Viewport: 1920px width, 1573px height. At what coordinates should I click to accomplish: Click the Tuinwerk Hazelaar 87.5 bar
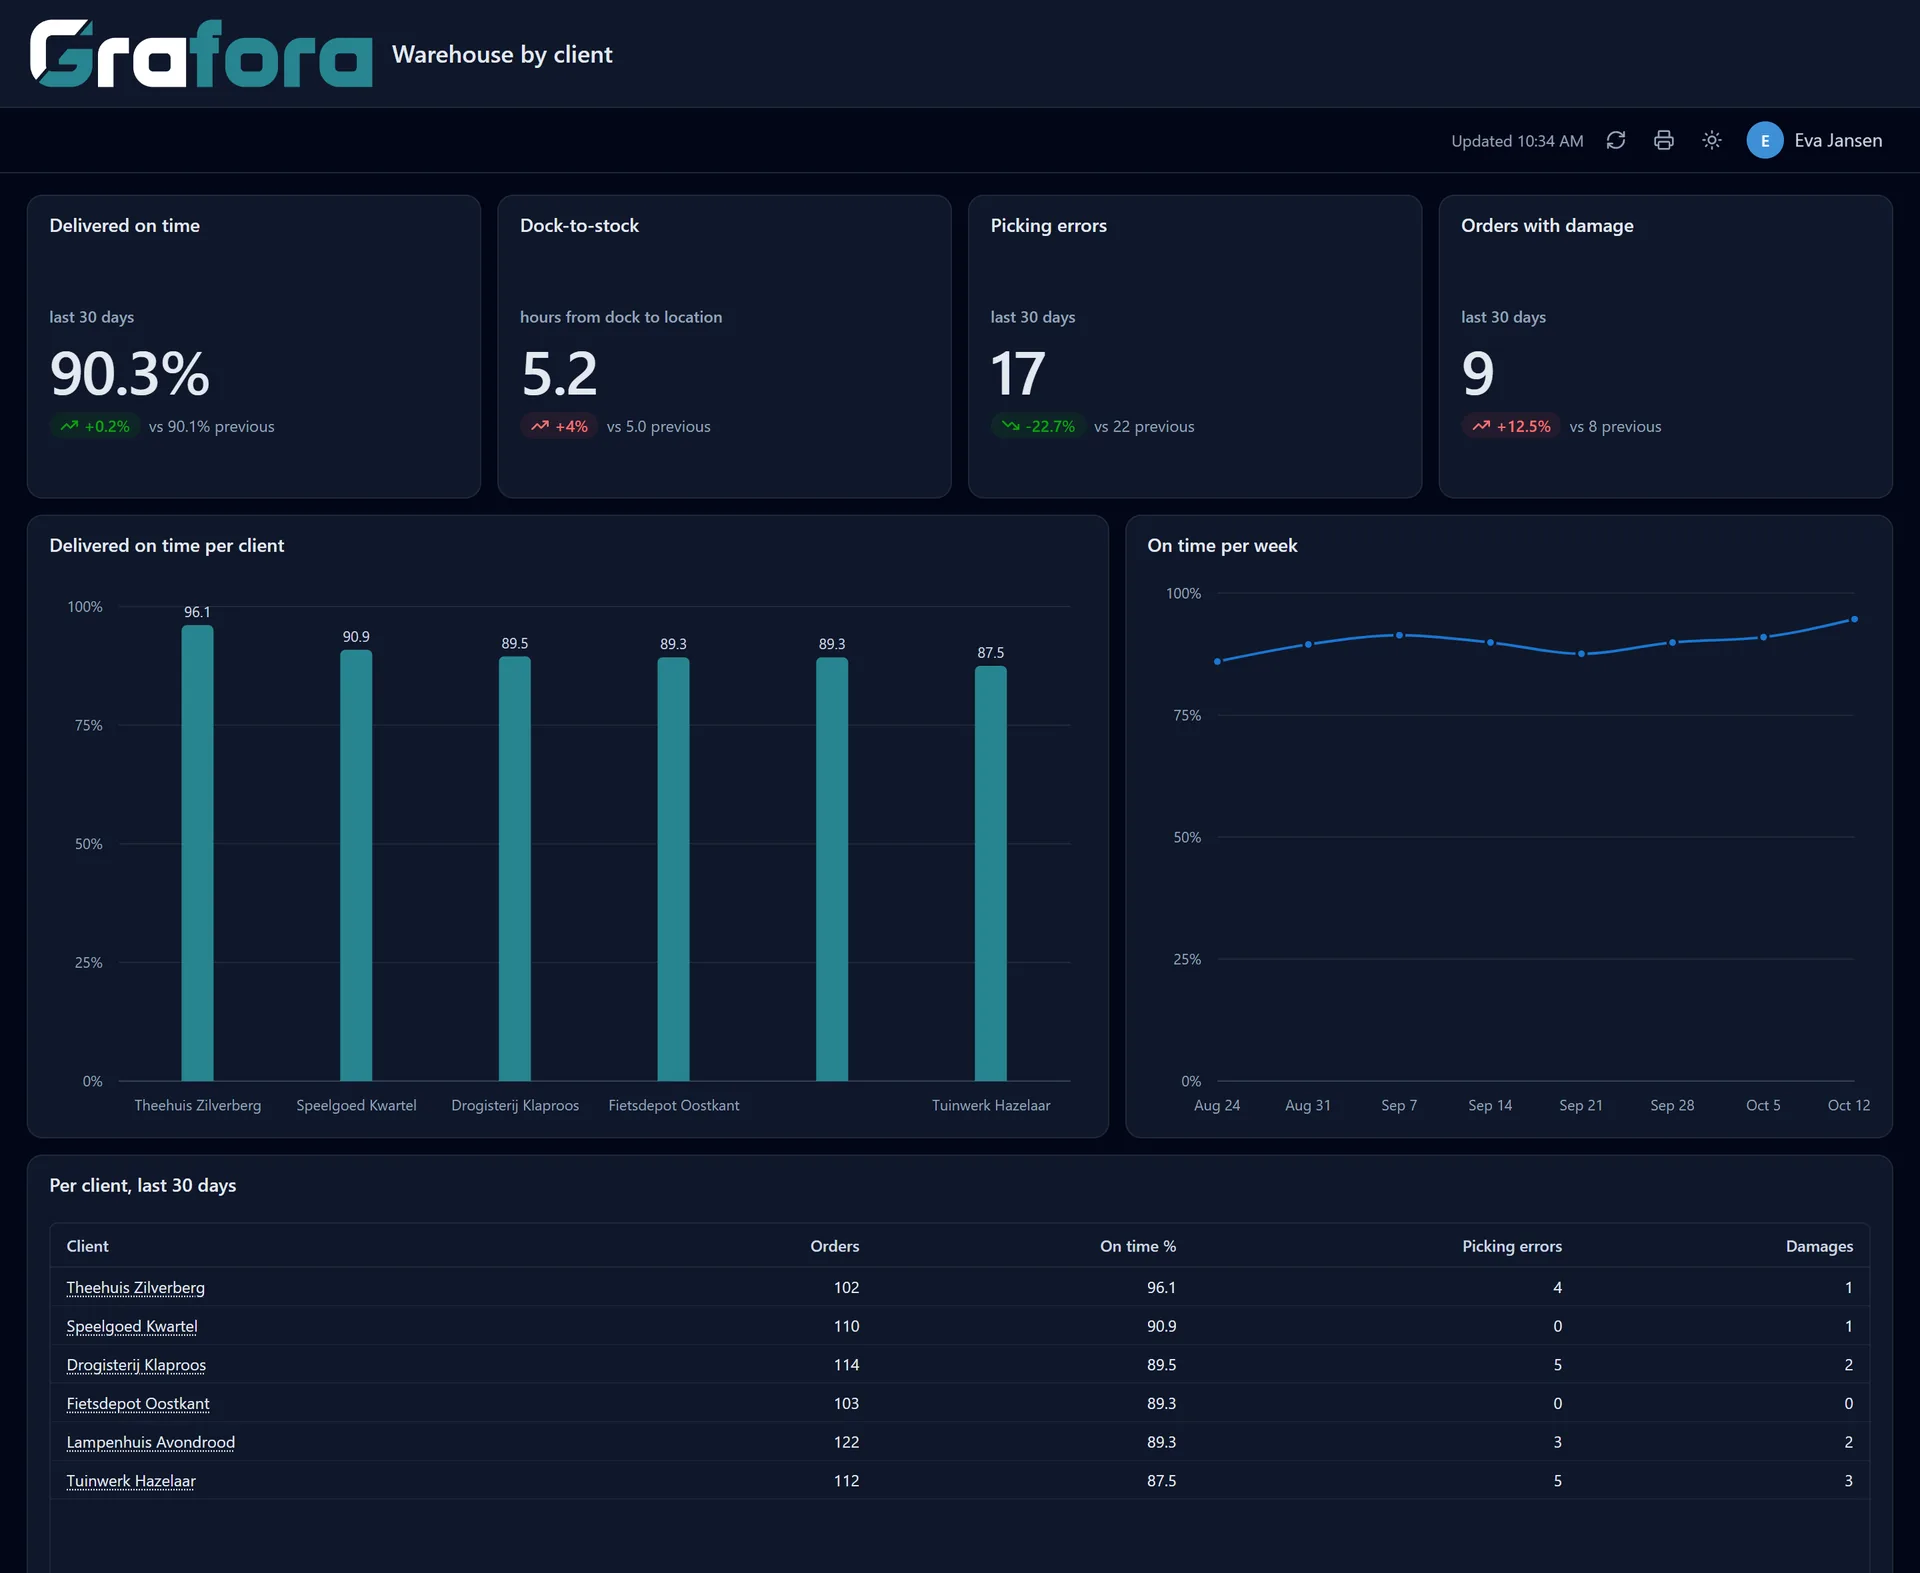991,873
